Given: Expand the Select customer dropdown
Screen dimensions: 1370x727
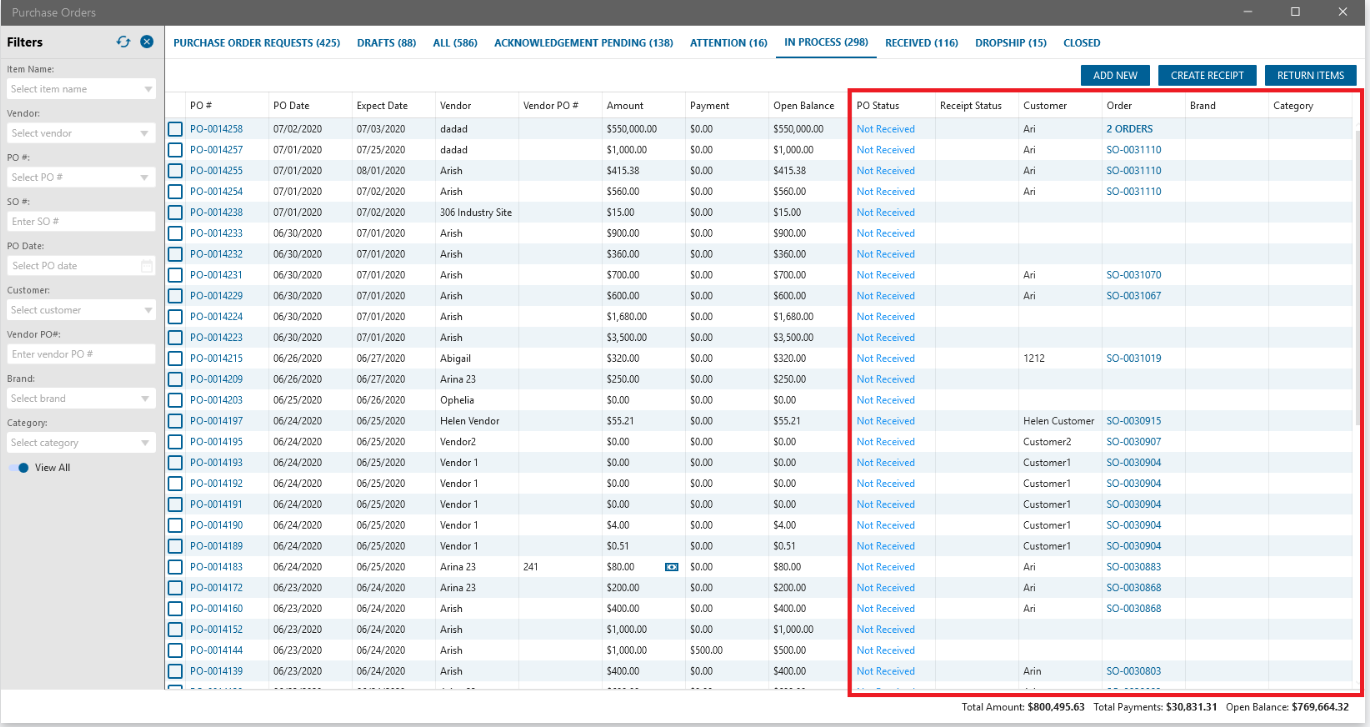Looking at the screenshot, I should coord(81,310).
